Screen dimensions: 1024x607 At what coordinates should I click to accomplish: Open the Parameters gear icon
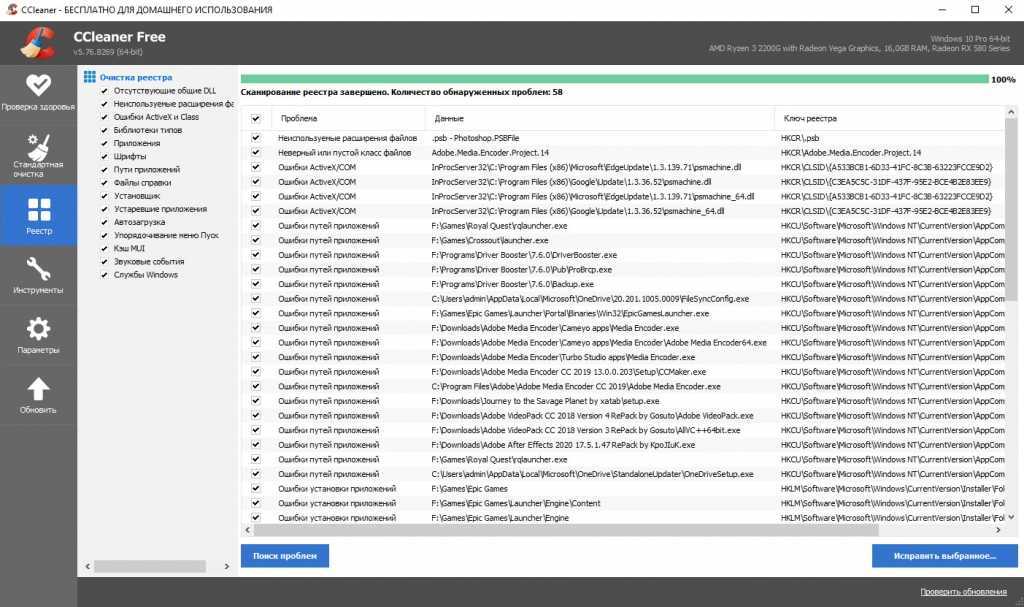pos(38,329)
